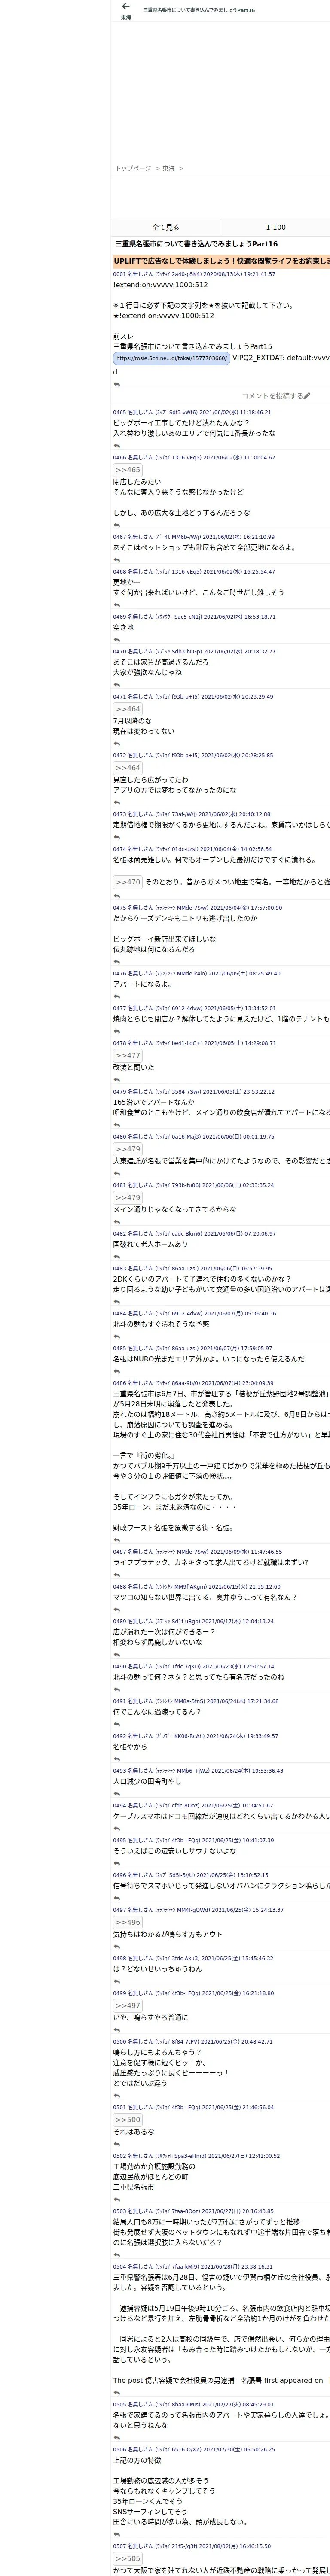Click post number 0001 in the header
This screenshot has width=330, height=2576.
119,274
